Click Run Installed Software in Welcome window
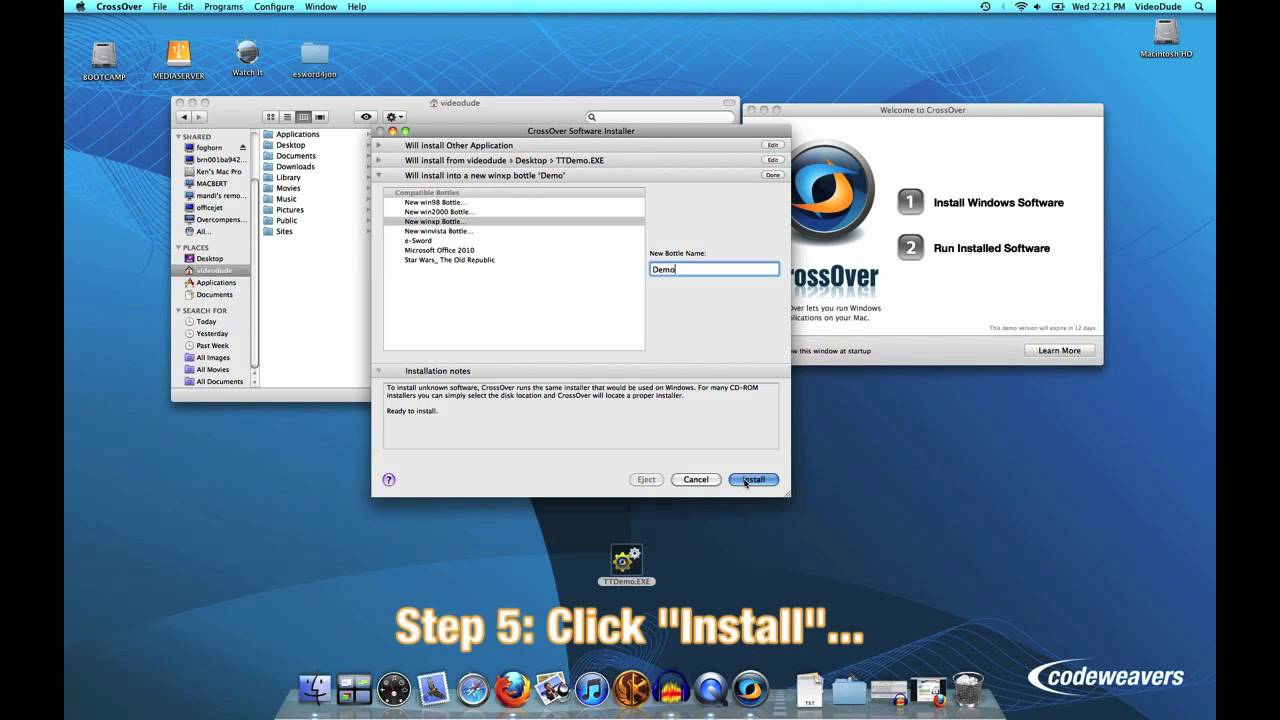The image size is (1280, 720). click(973, 248)
